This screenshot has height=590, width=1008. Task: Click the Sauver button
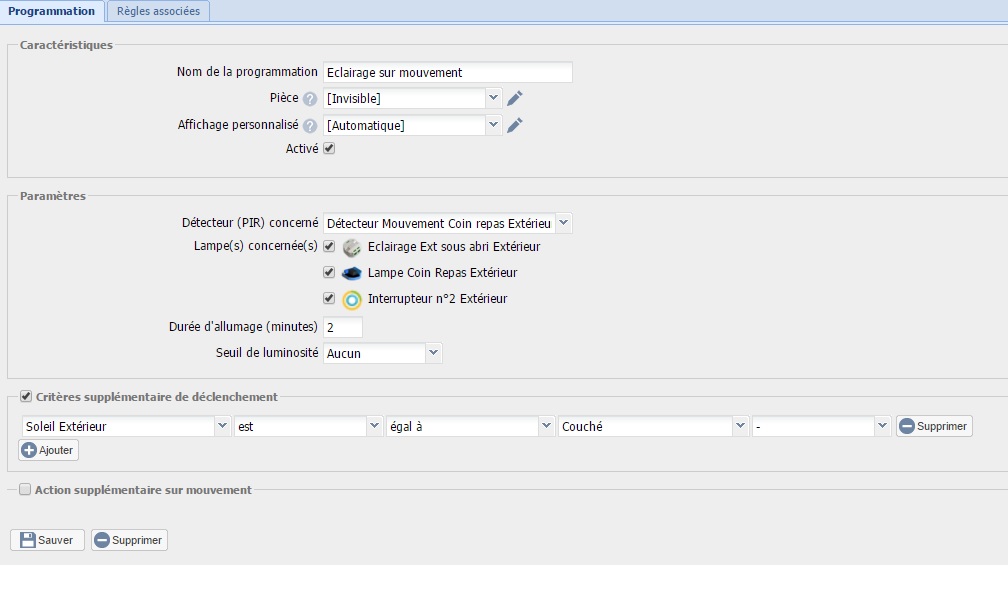(x=47, y=540)
